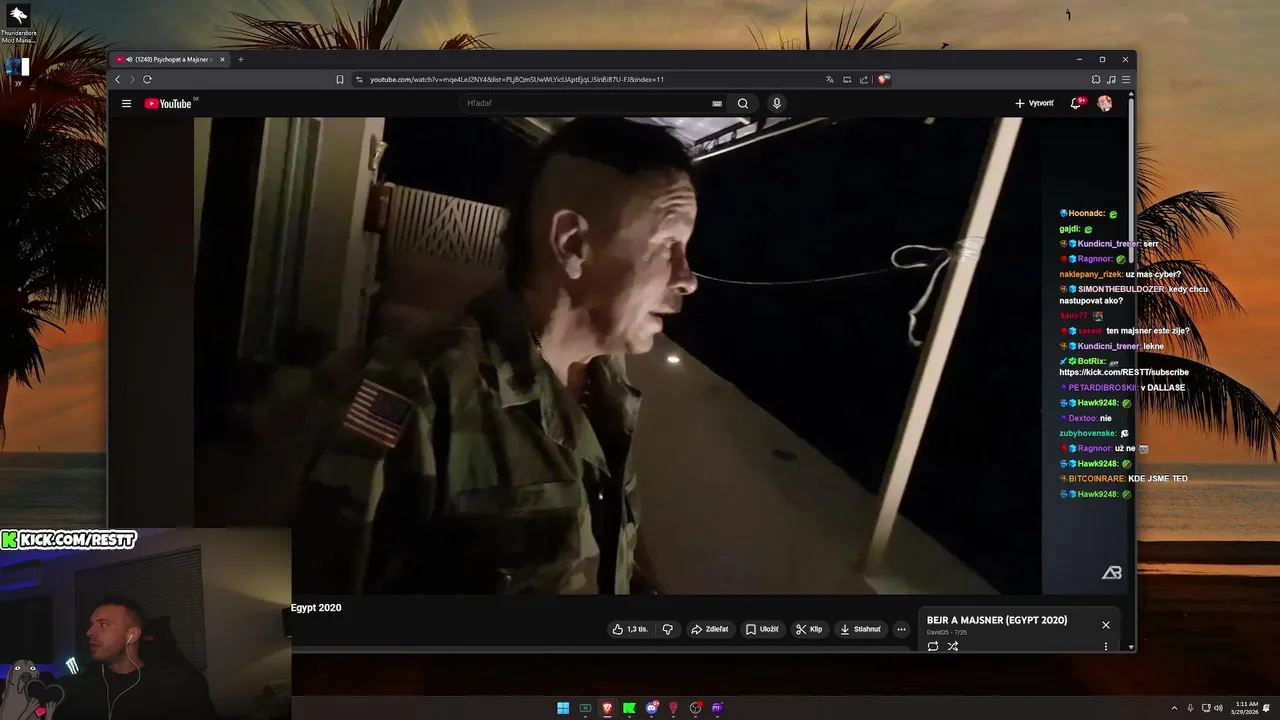Dislike the video with thumbs-down
The image size is (1280, 720).
pyautogui.click(x=668, y=629)
